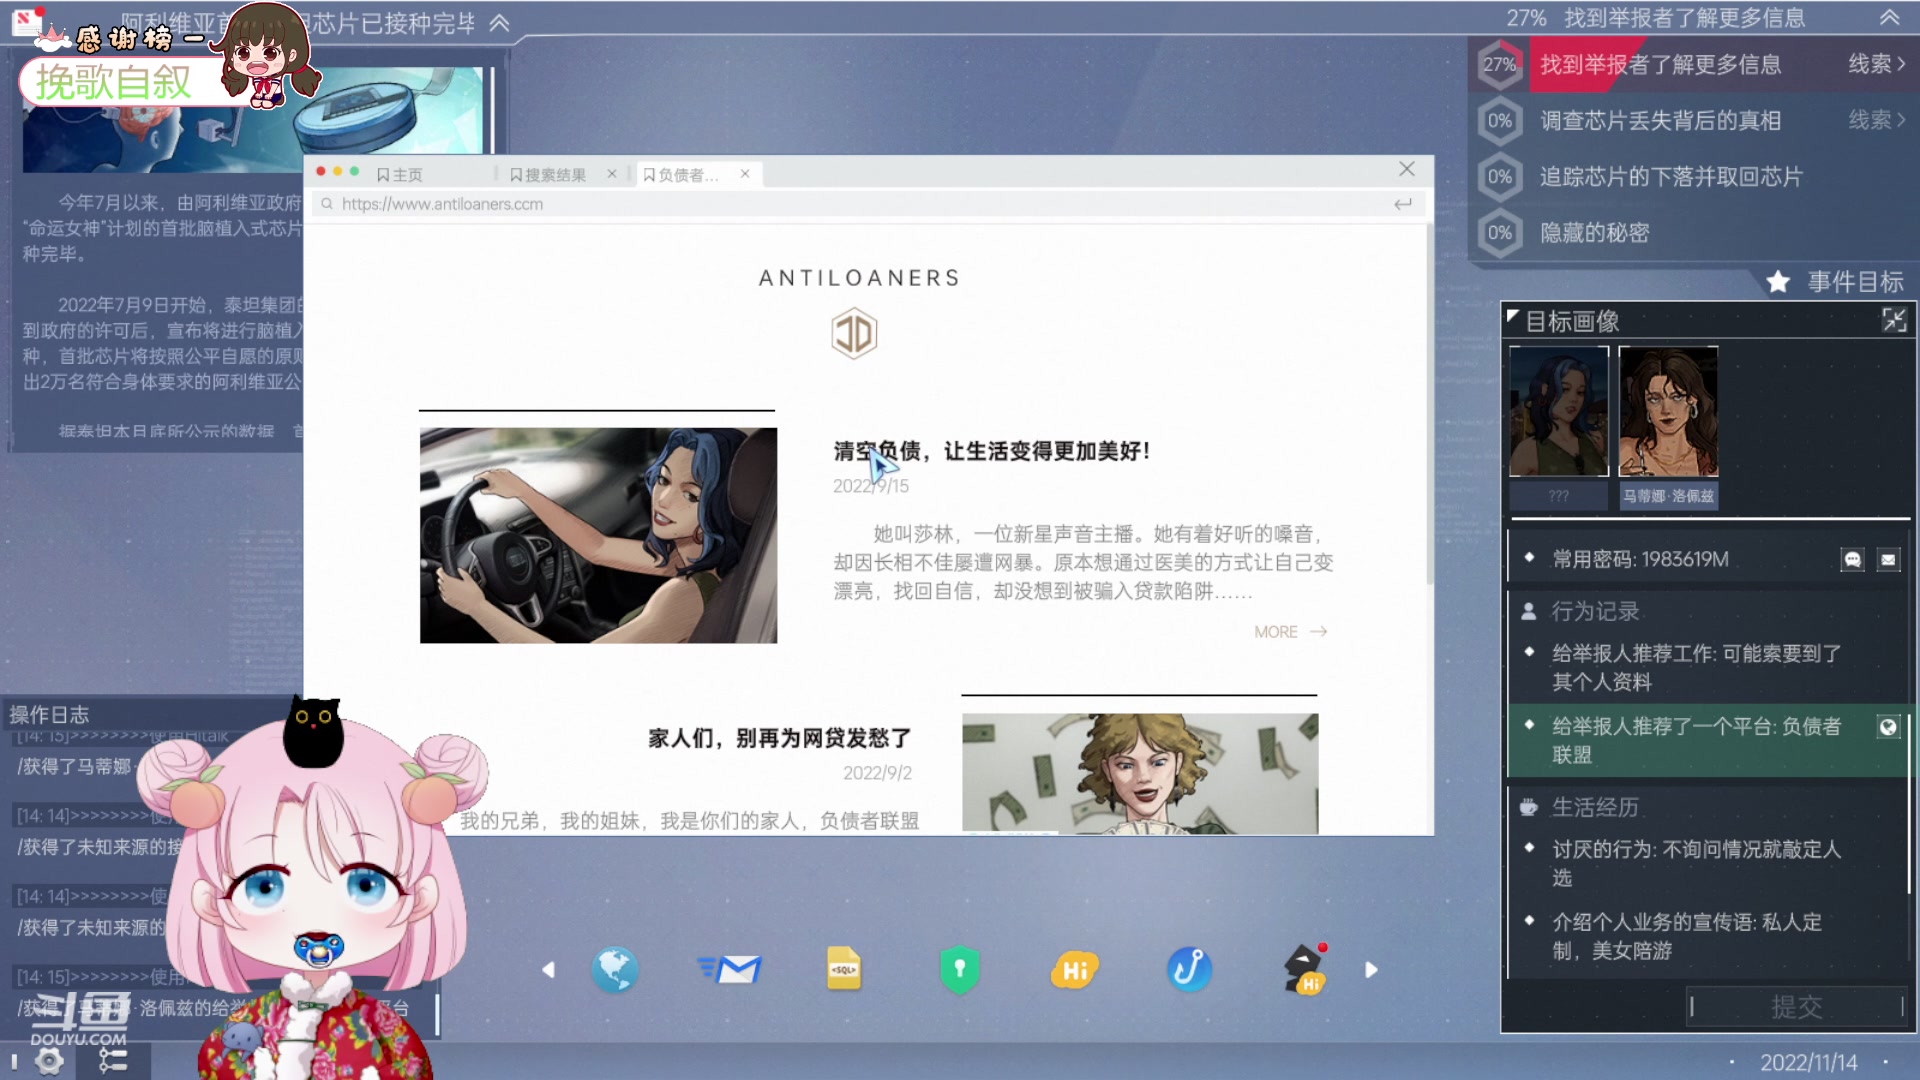Select the 马蒂娜·洛佩兹 target portrait
The image size is (1920, 1080).
(1668, 412)
